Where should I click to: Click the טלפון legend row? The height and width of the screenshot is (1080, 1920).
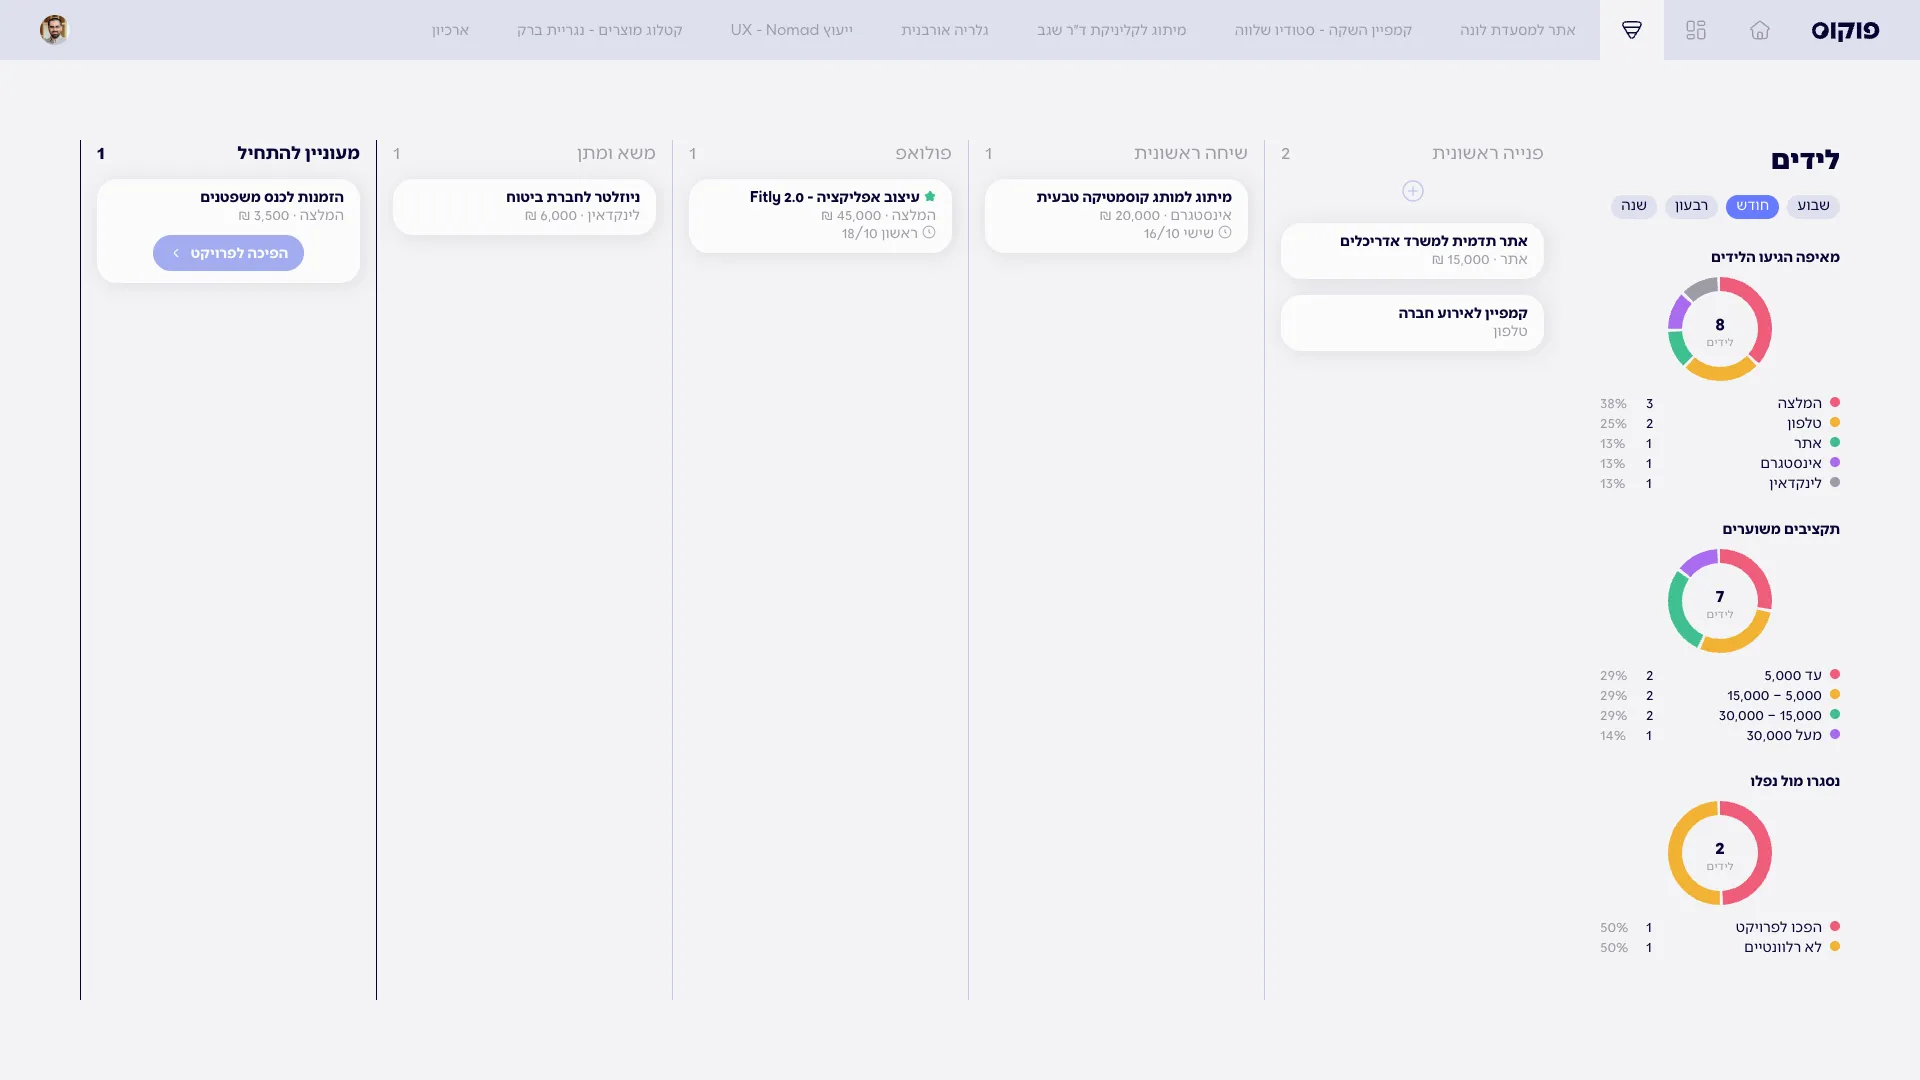tap(1719, 423)
